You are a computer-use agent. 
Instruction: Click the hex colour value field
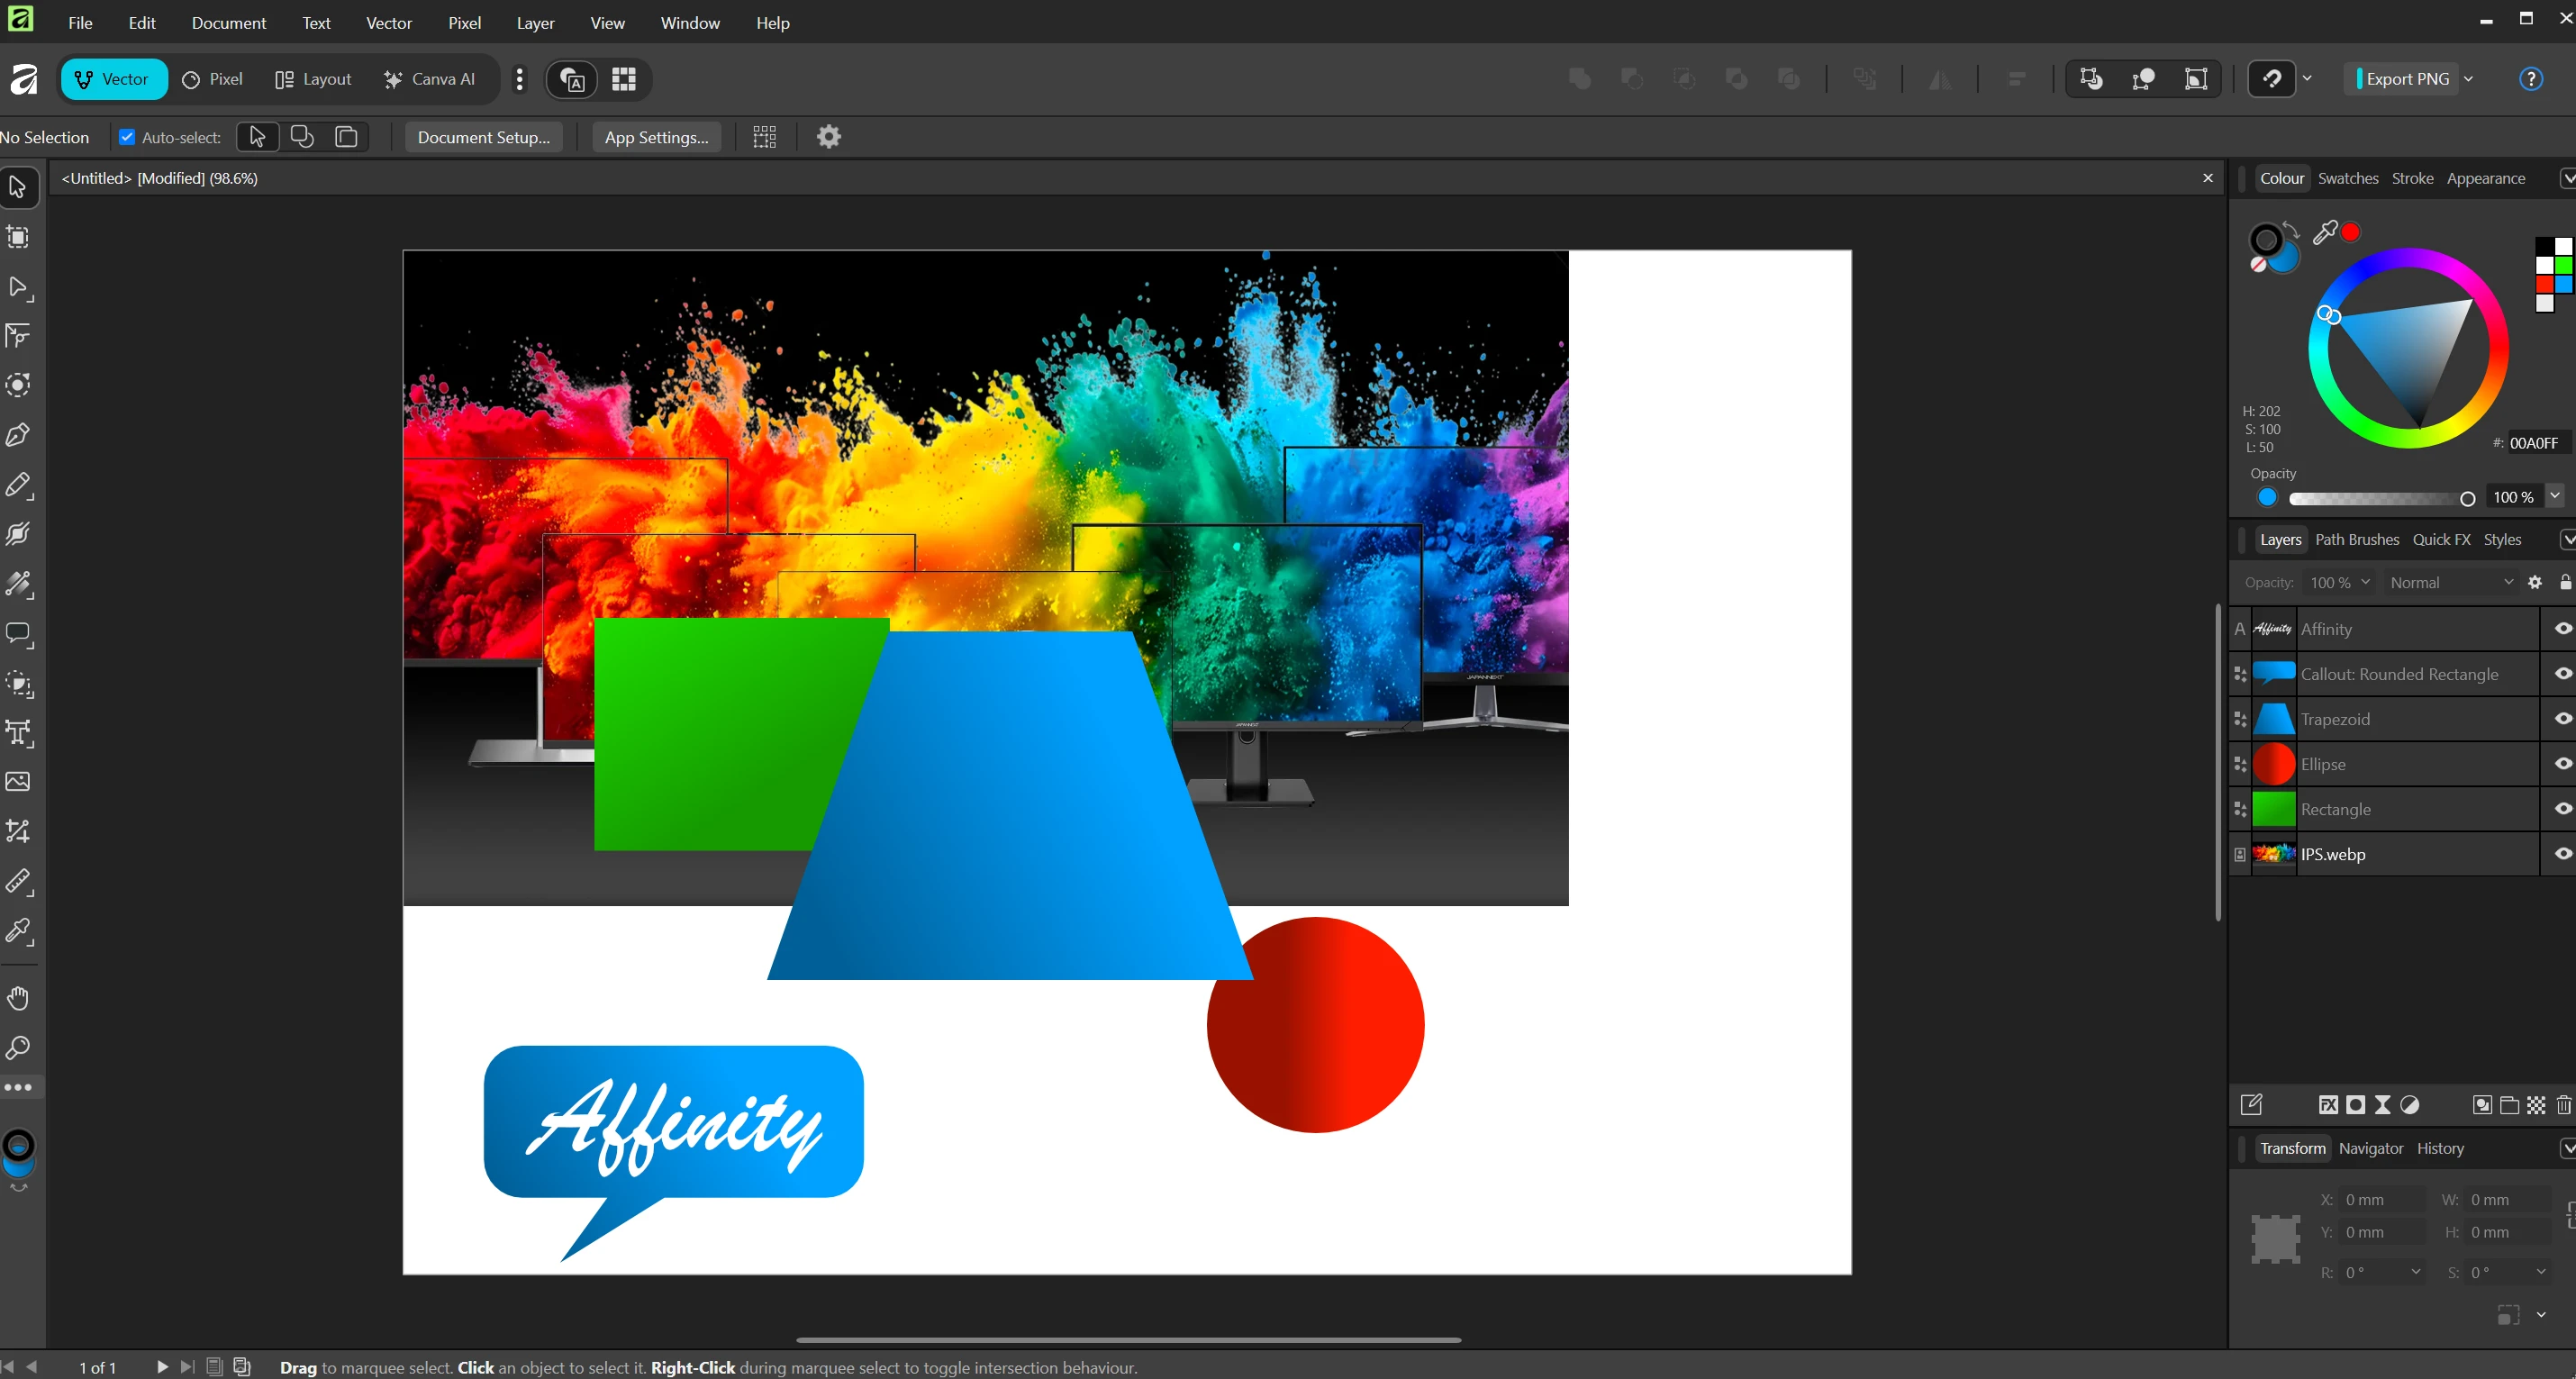coord(2533,443)
